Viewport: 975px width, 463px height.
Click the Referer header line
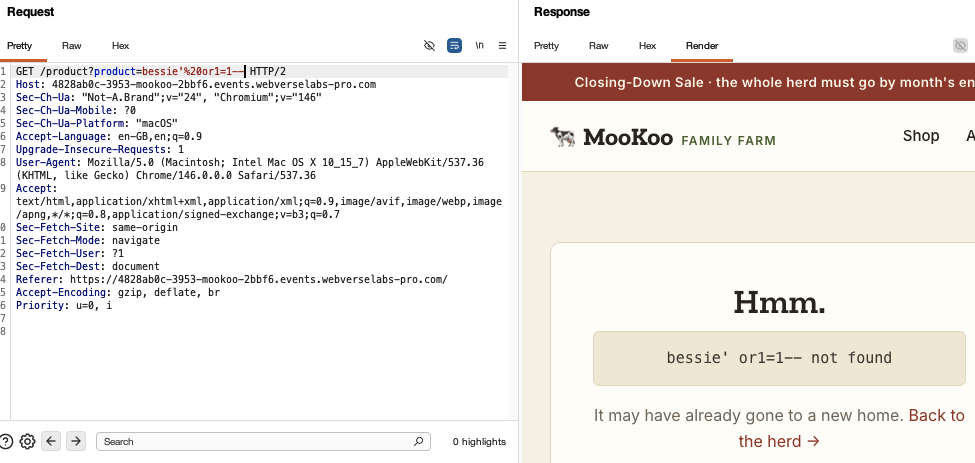point(231,279)
